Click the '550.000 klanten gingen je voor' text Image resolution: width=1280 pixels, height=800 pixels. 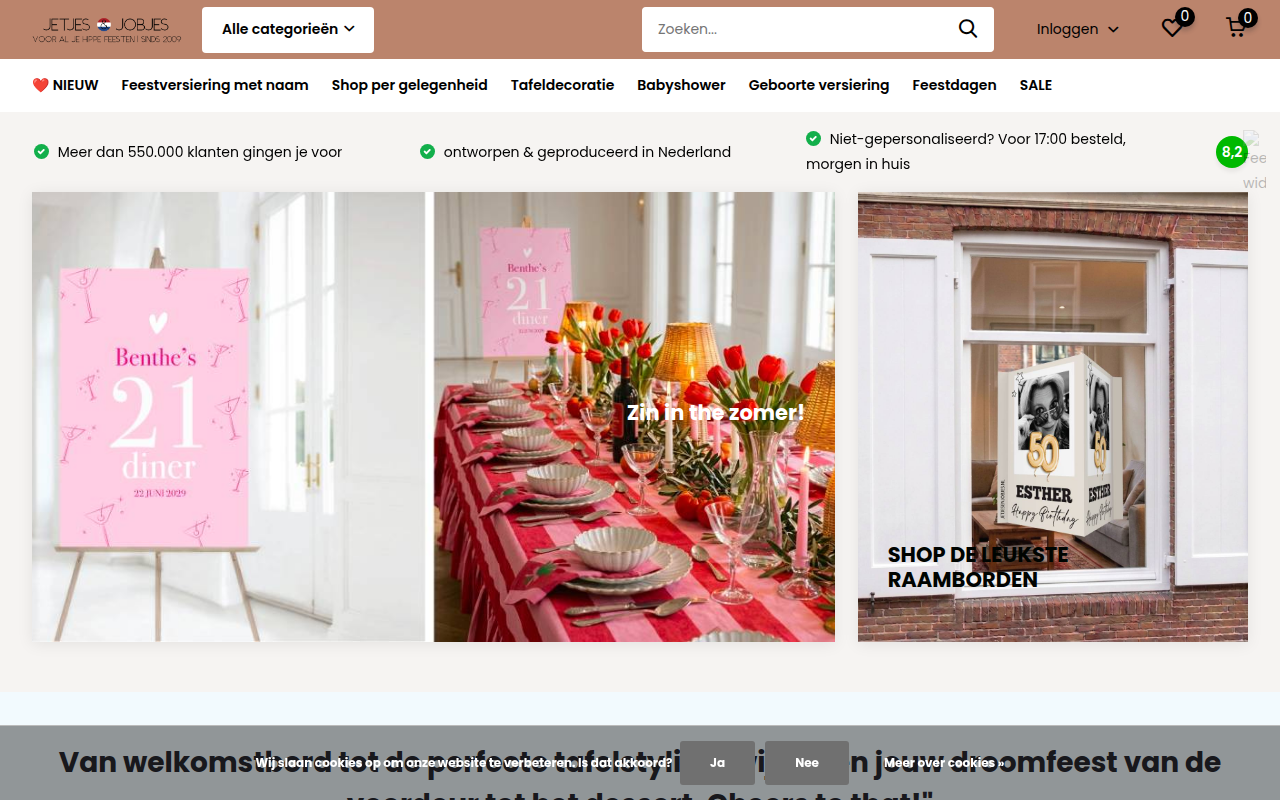click(x=200, y=152)
